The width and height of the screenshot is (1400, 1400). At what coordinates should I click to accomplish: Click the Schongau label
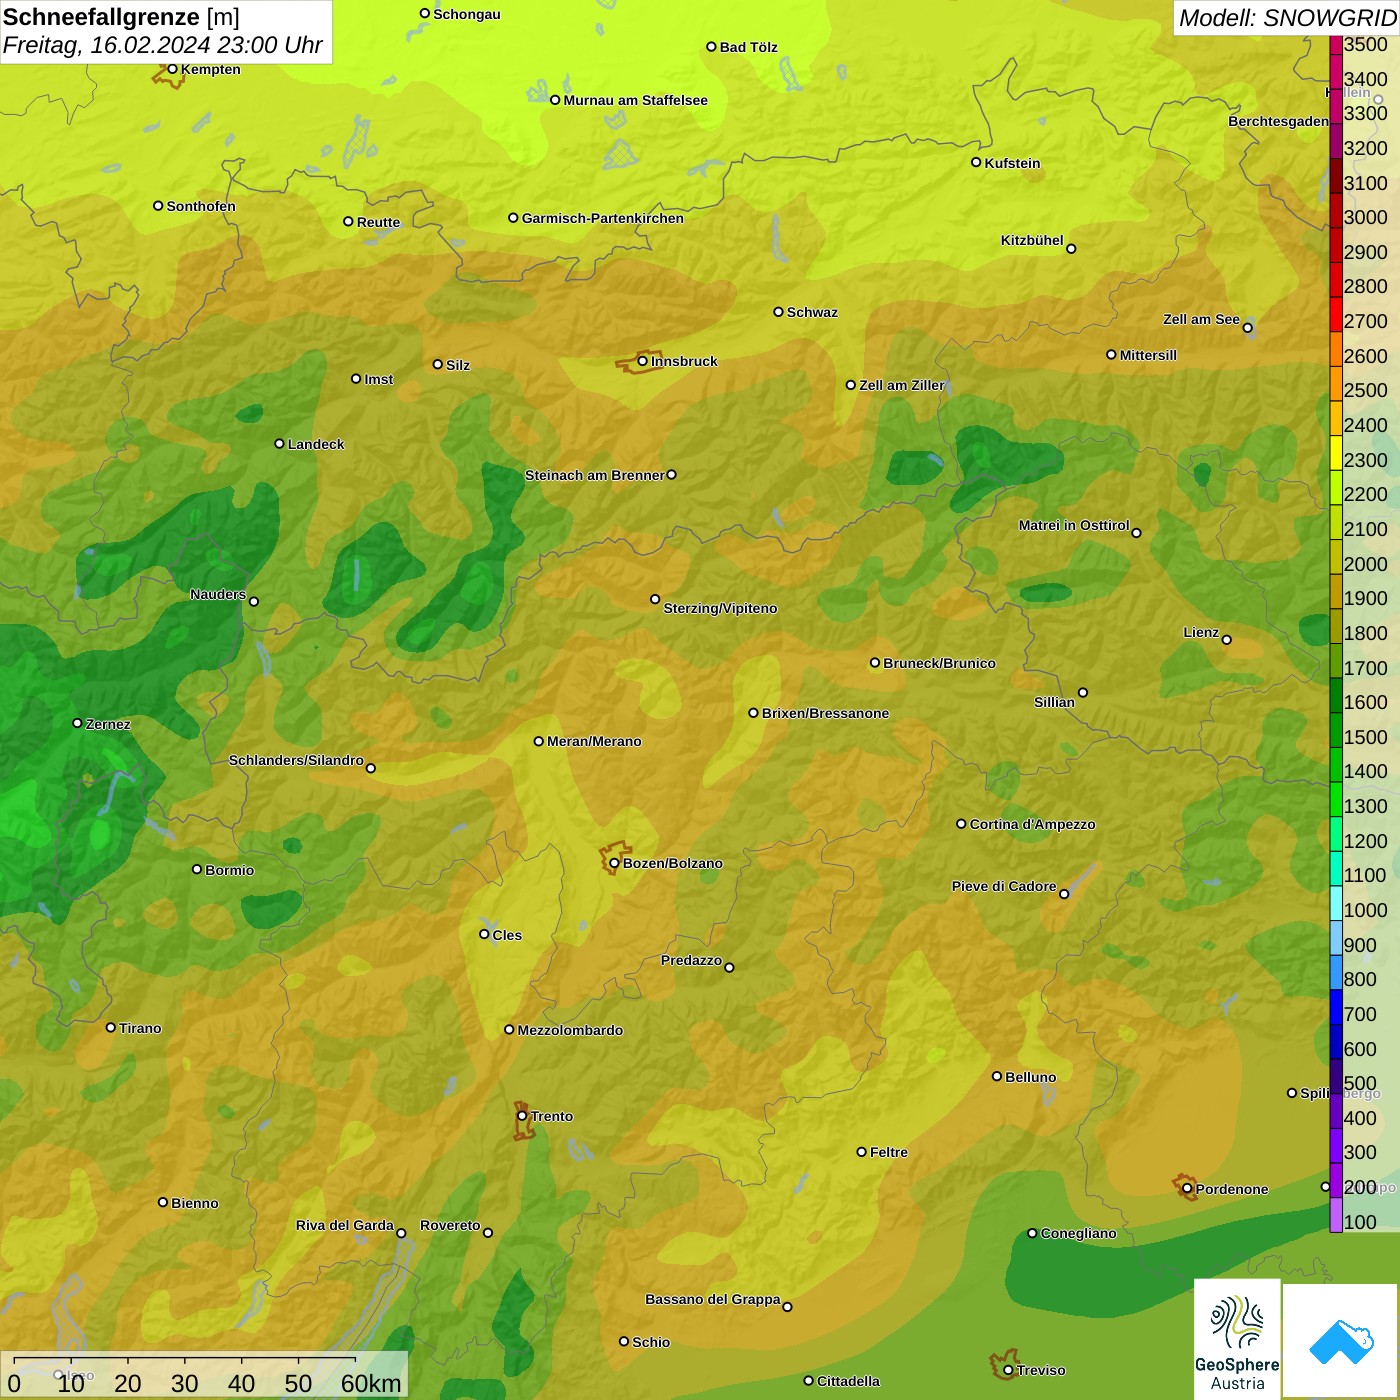[x=467, y=14]
